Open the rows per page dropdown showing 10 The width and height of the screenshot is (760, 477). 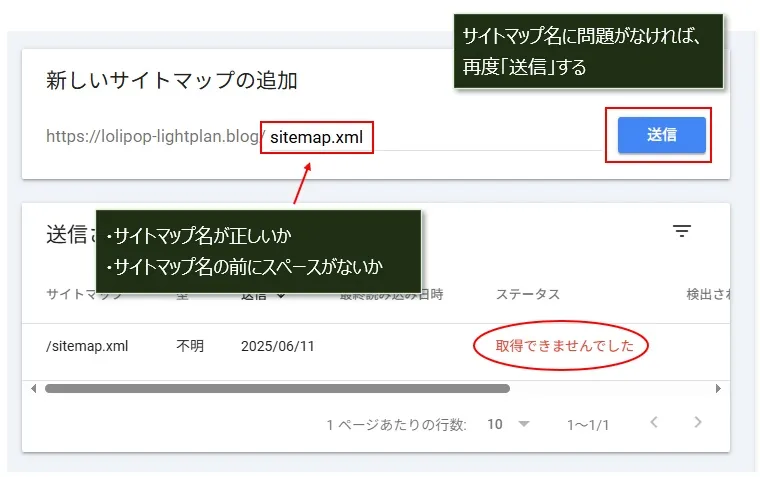pos(508,424)
